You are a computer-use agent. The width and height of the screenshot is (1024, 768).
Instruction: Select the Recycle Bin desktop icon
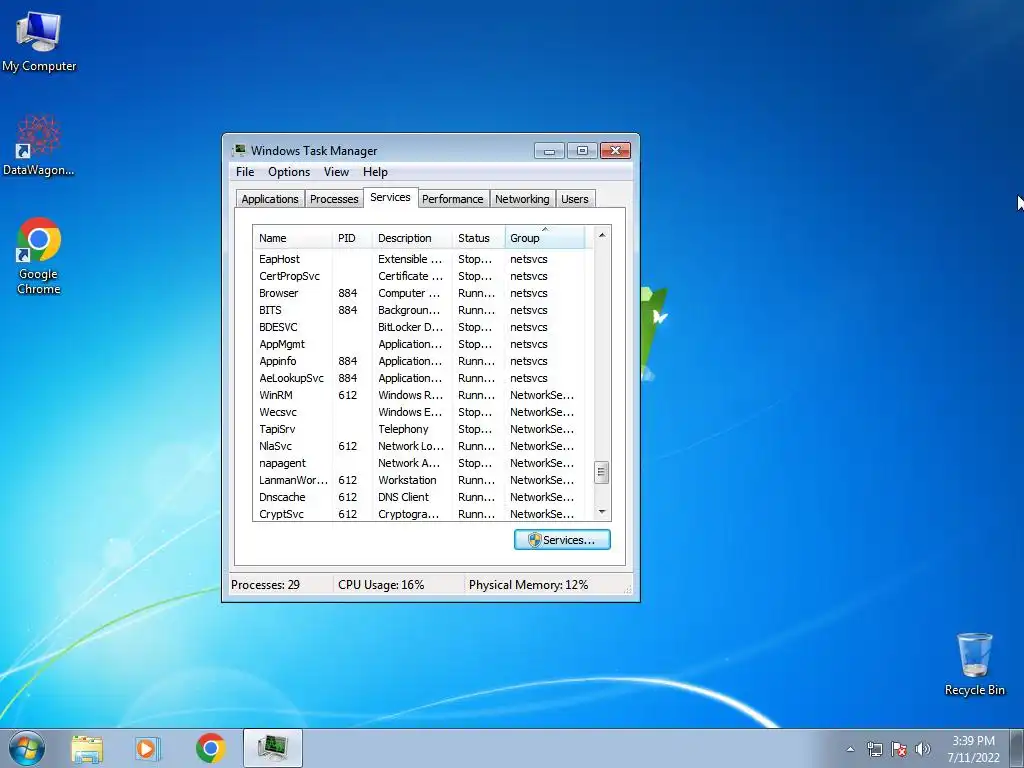[974, 664]
